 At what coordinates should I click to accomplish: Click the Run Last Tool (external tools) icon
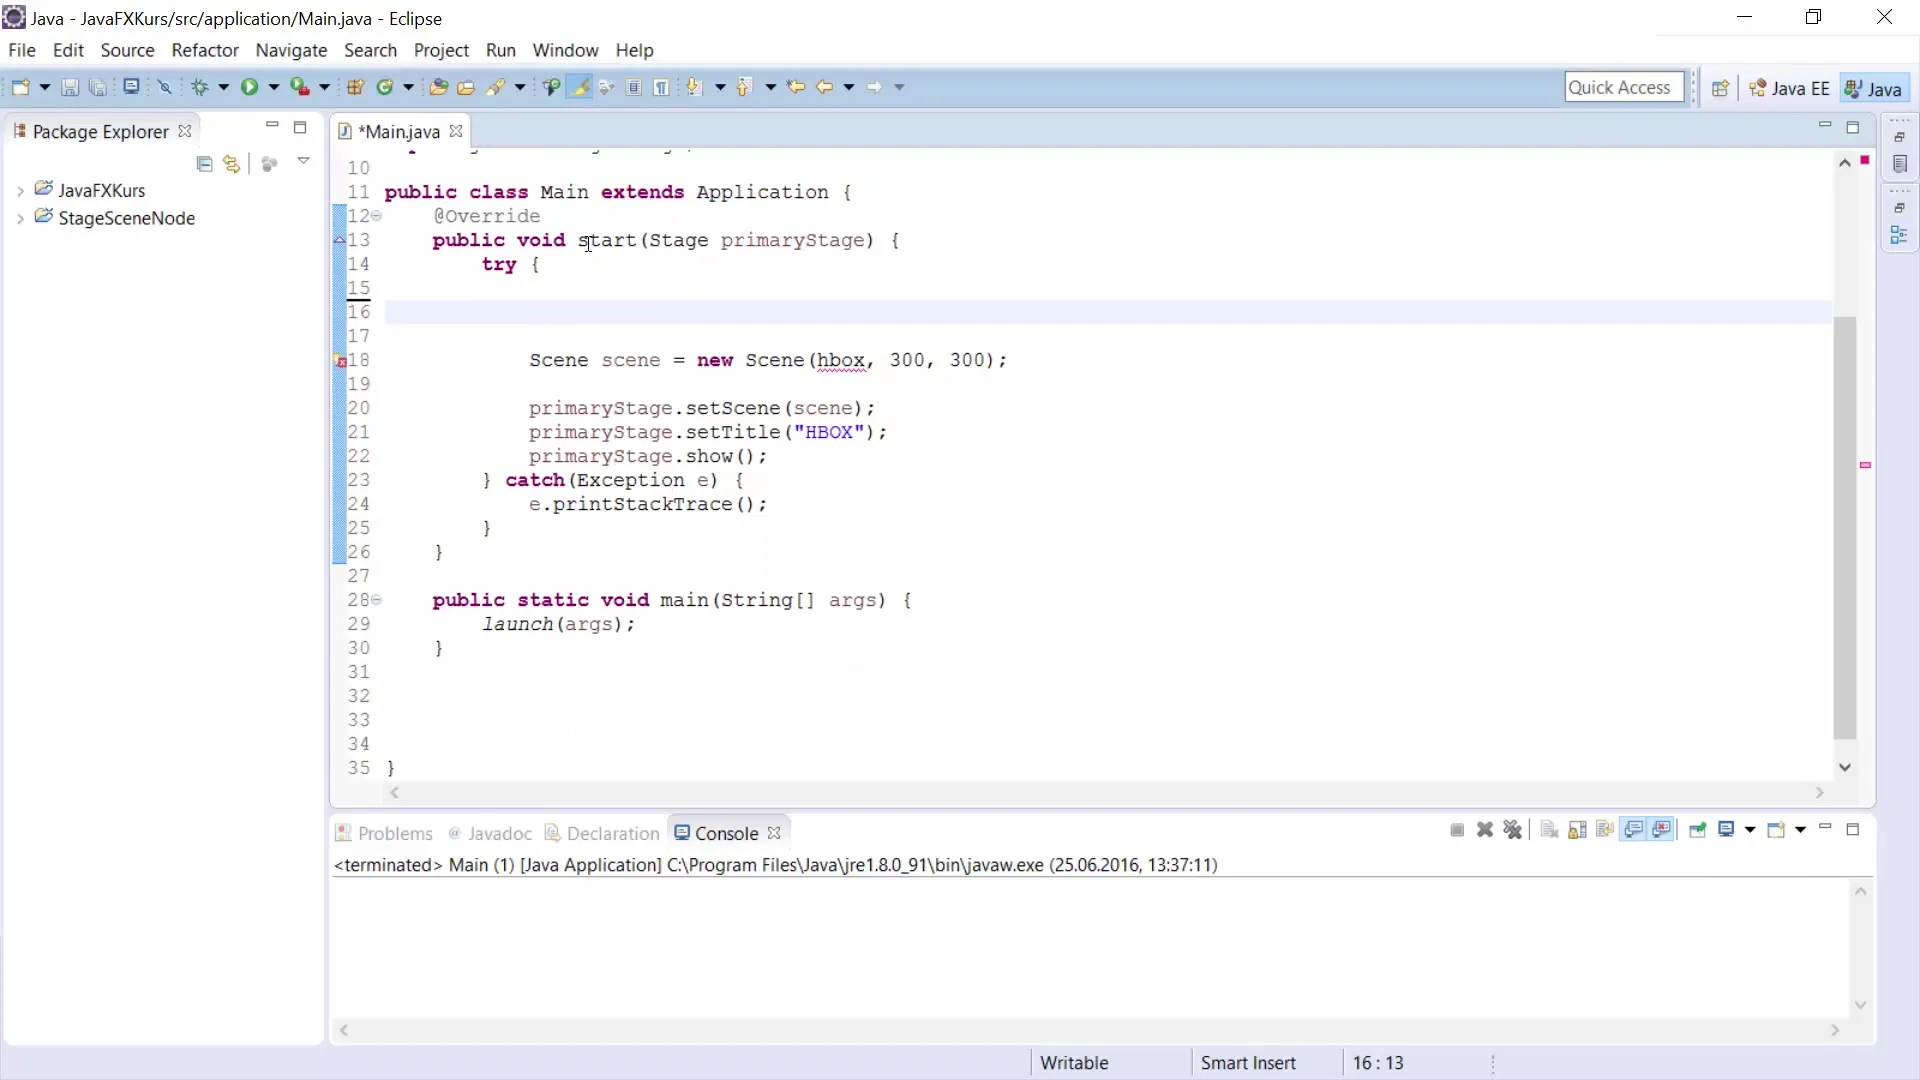coord(299,87)
